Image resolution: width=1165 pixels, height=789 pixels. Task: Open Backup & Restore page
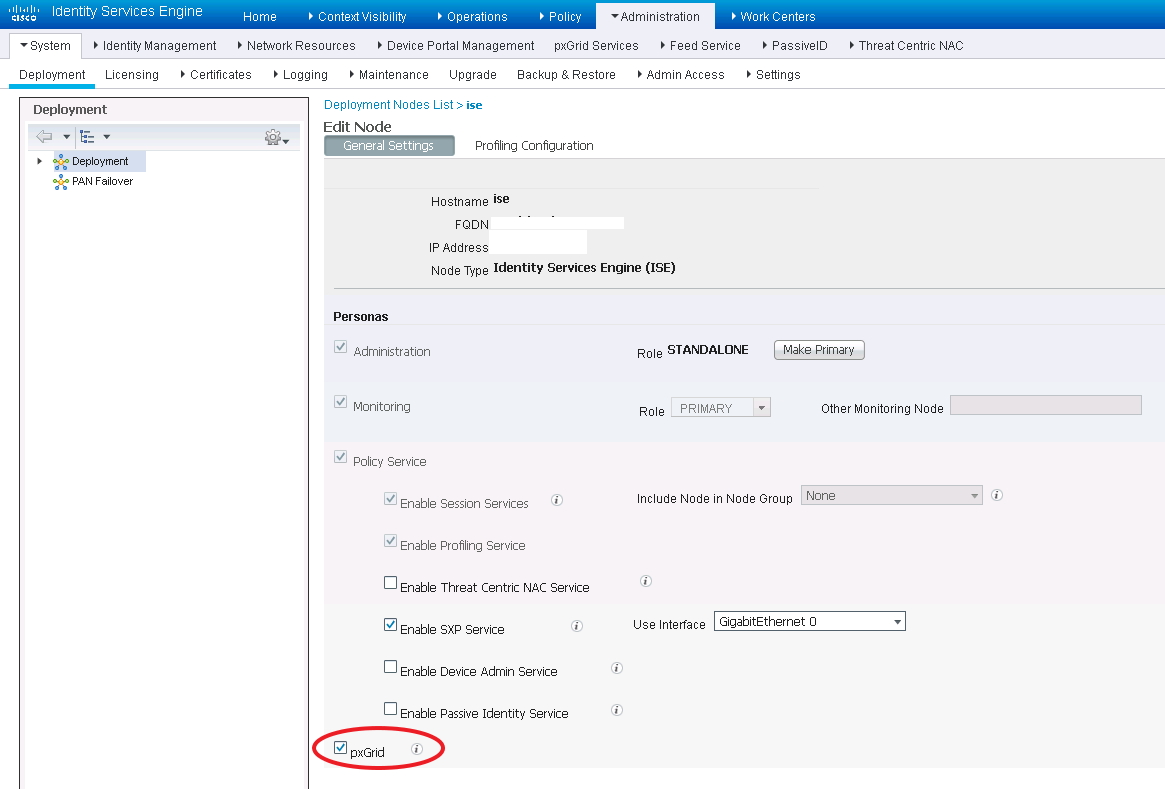click(x=566, y=74)
